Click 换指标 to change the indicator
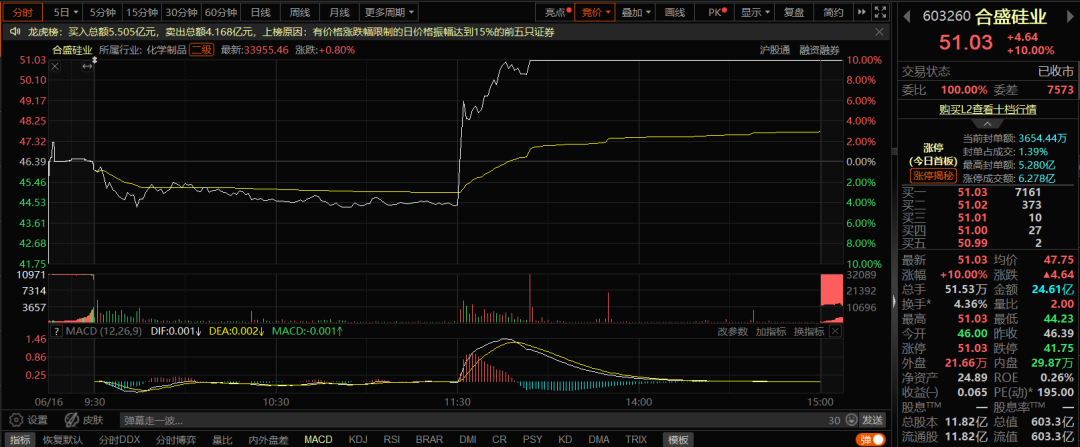The image size is (1080, 447). pyautogui.click(x=809, y=331)
